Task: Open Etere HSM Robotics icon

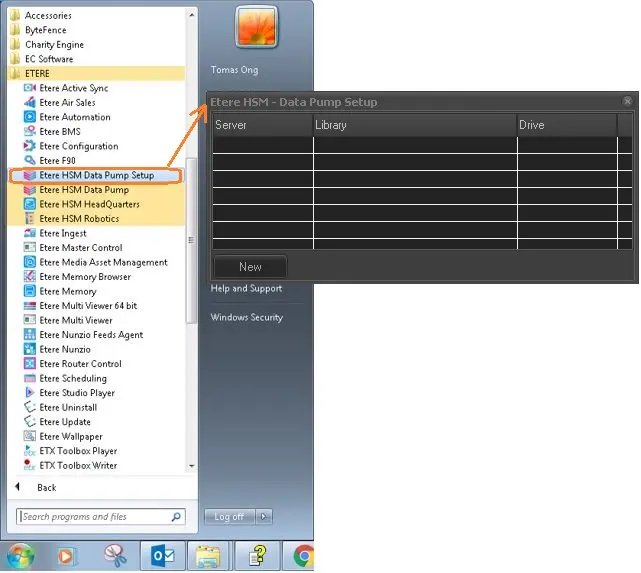Action: tap(30, 219)
